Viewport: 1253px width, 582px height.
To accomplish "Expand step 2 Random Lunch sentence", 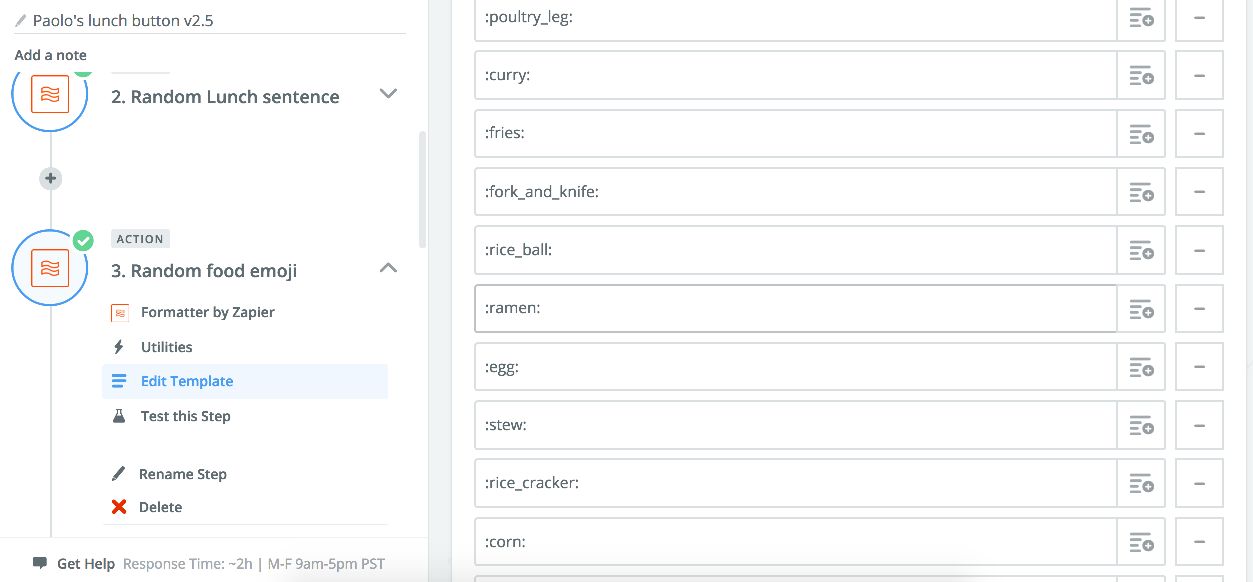I will click(389, 94).
